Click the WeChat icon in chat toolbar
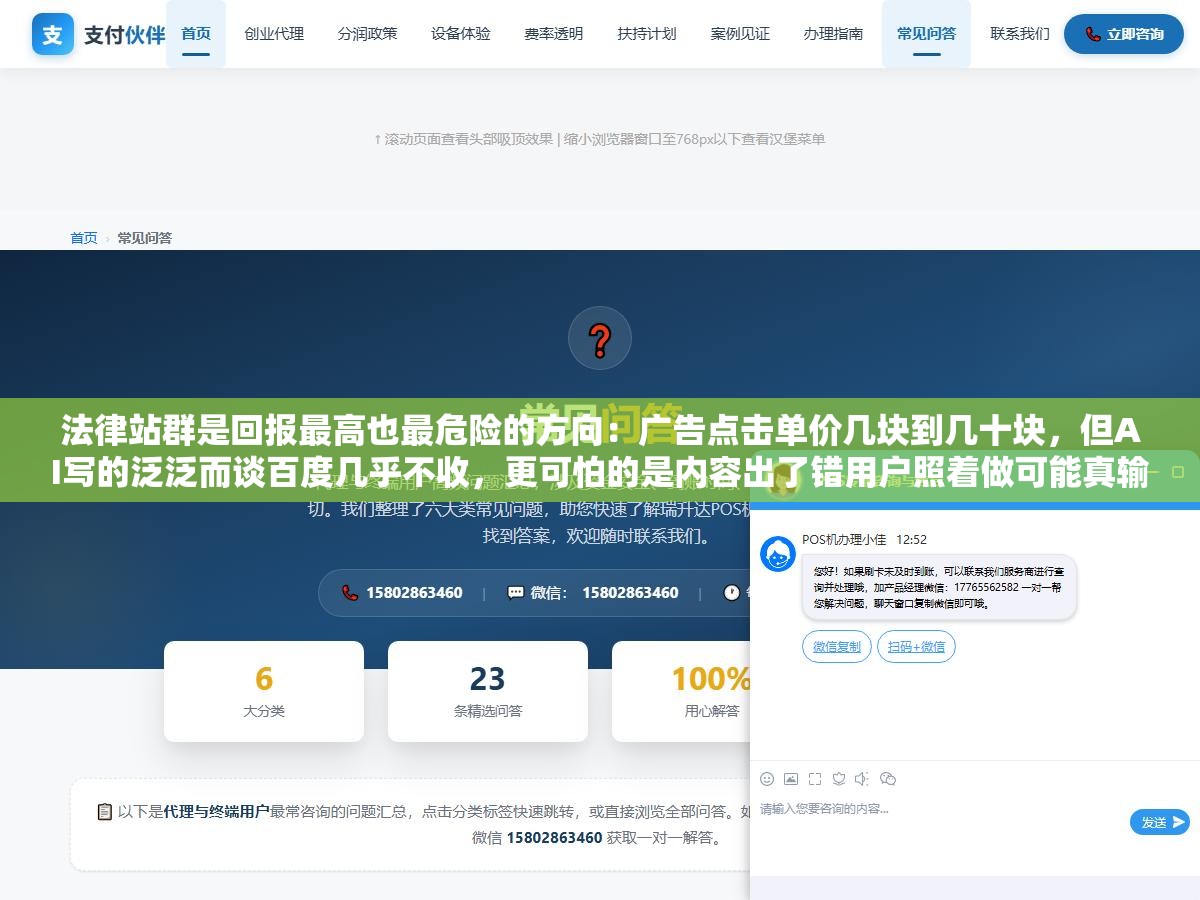1200x900 pixels. click(888, 779)
